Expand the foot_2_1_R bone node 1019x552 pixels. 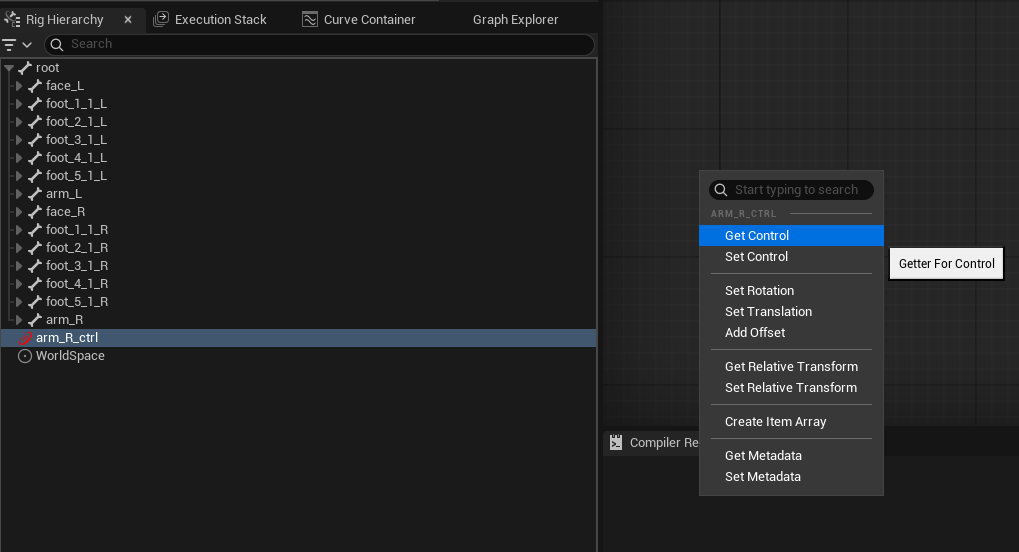(x=19, y=248)
